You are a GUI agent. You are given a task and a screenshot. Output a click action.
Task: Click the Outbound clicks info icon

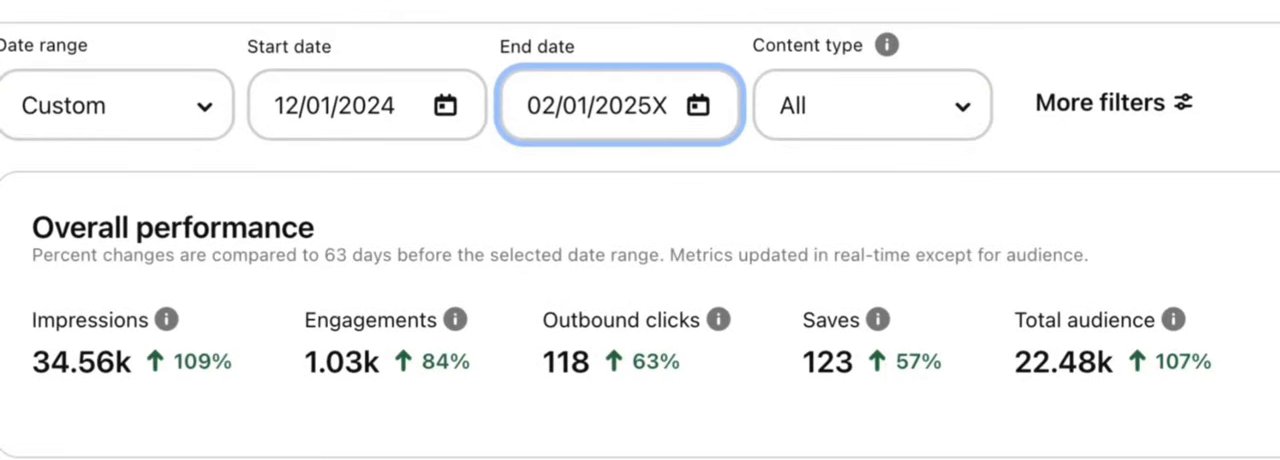click(x=718, y=320)
